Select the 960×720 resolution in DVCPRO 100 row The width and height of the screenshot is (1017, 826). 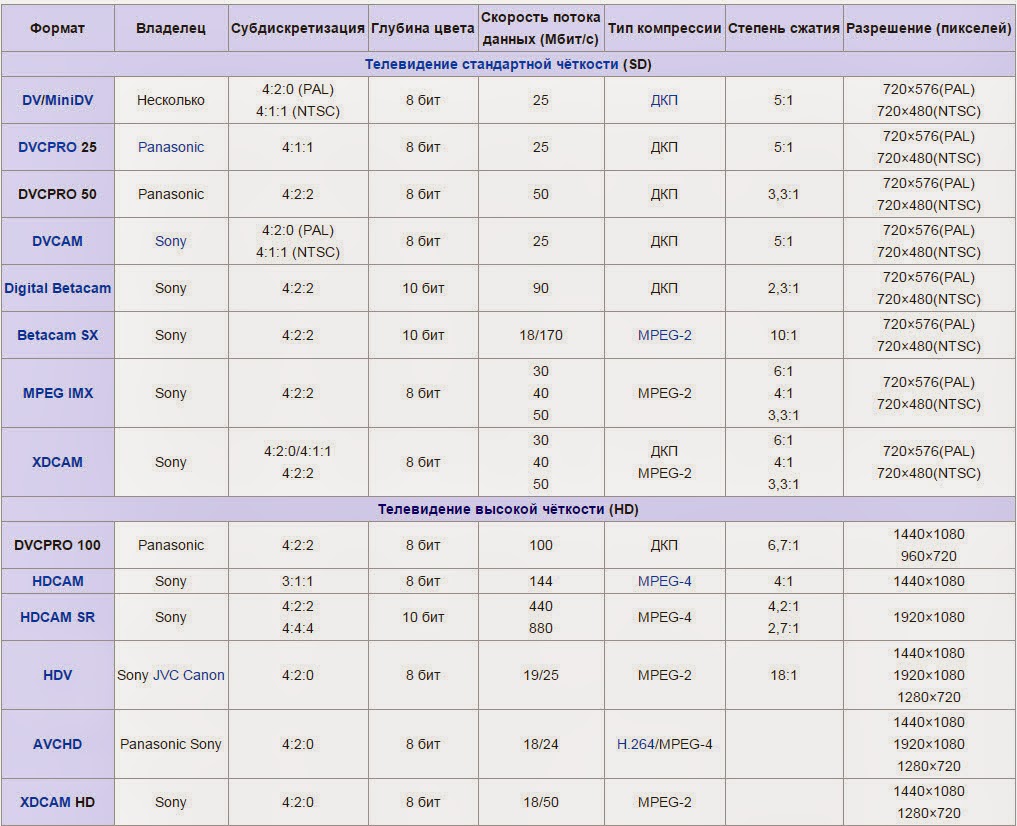pyautogui.click(x=929, y=556)
